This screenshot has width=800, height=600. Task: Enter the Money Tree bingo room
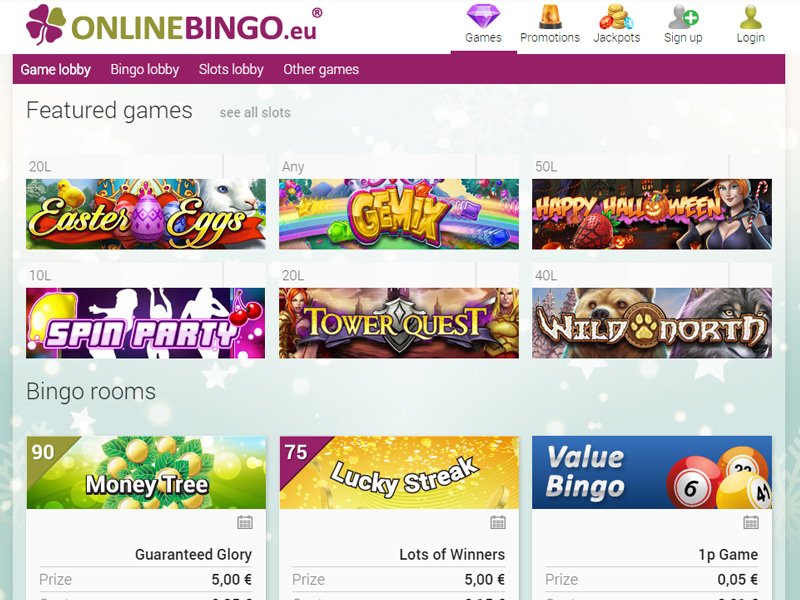coord(146,472)
